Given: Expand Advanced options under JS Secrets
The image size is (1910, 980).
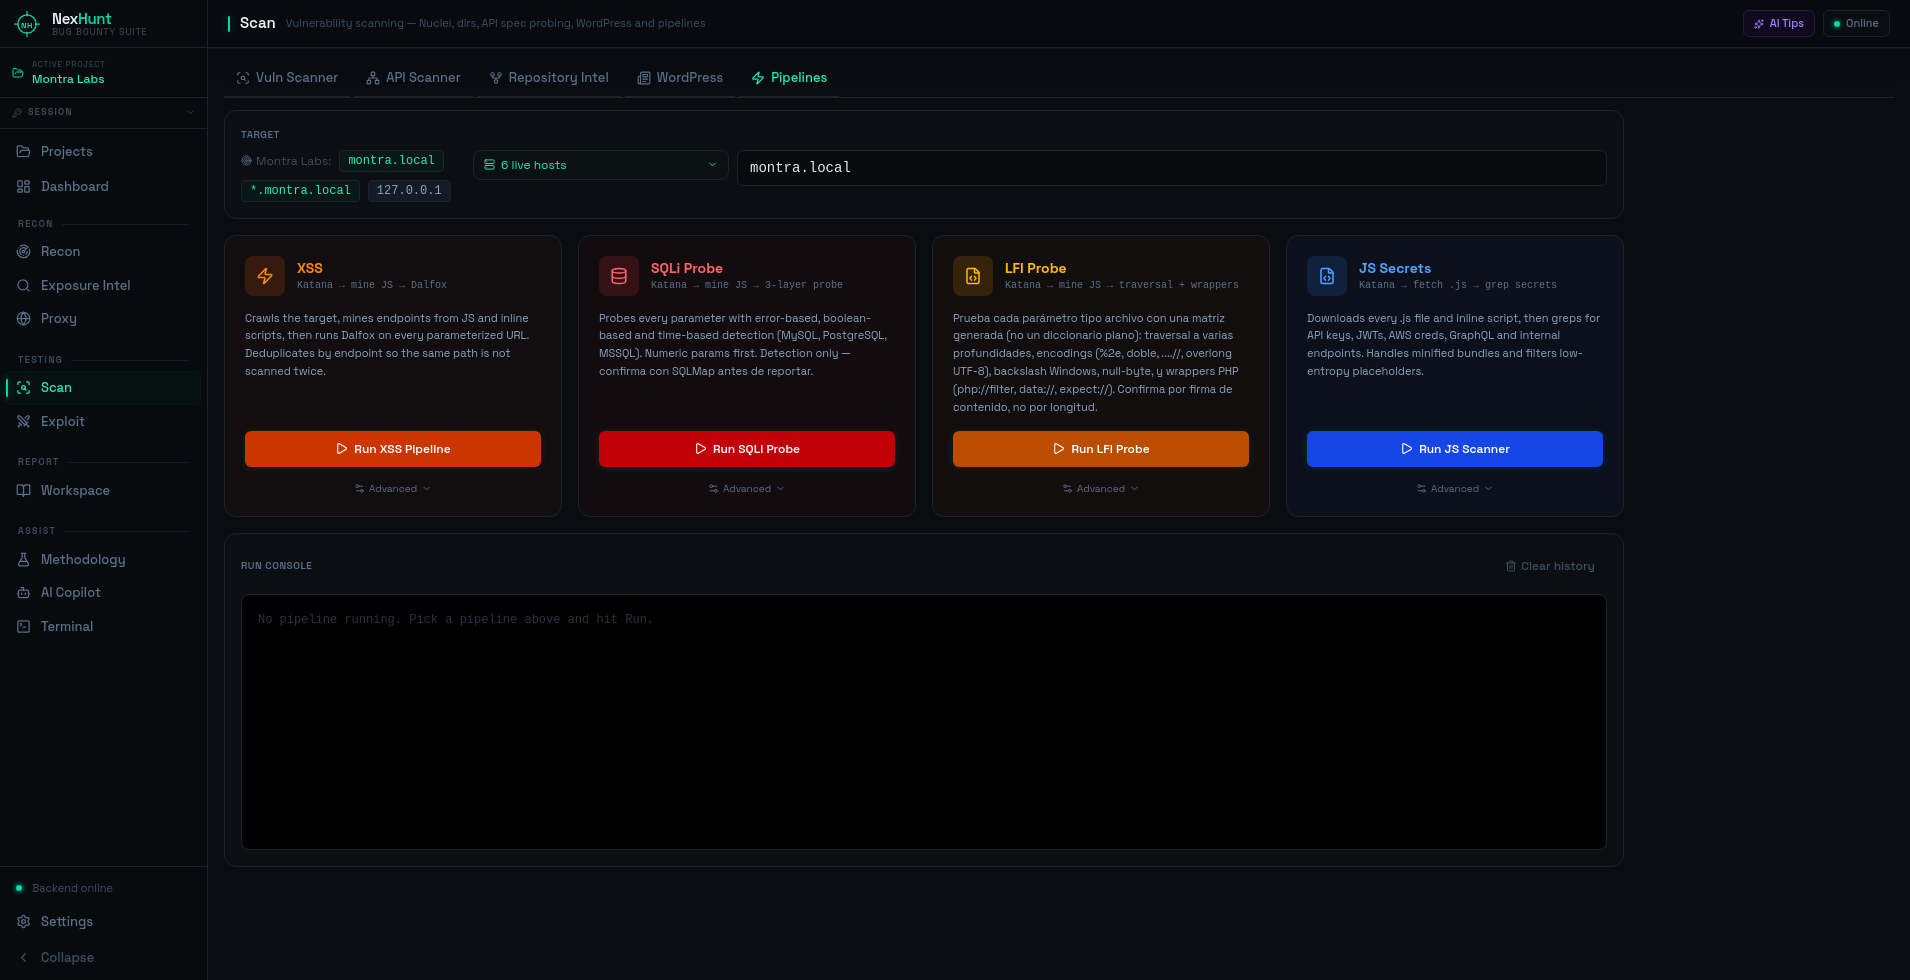Looking at the screenshot, I should (1455, 489).
